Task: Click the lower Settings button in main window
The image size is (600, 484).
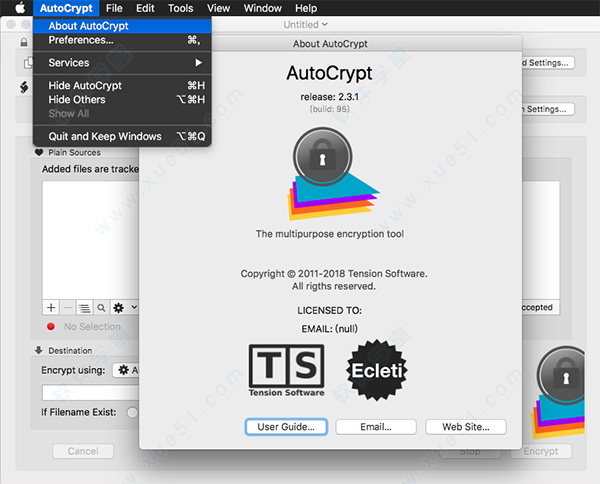Action: click(x=547, y=109)
